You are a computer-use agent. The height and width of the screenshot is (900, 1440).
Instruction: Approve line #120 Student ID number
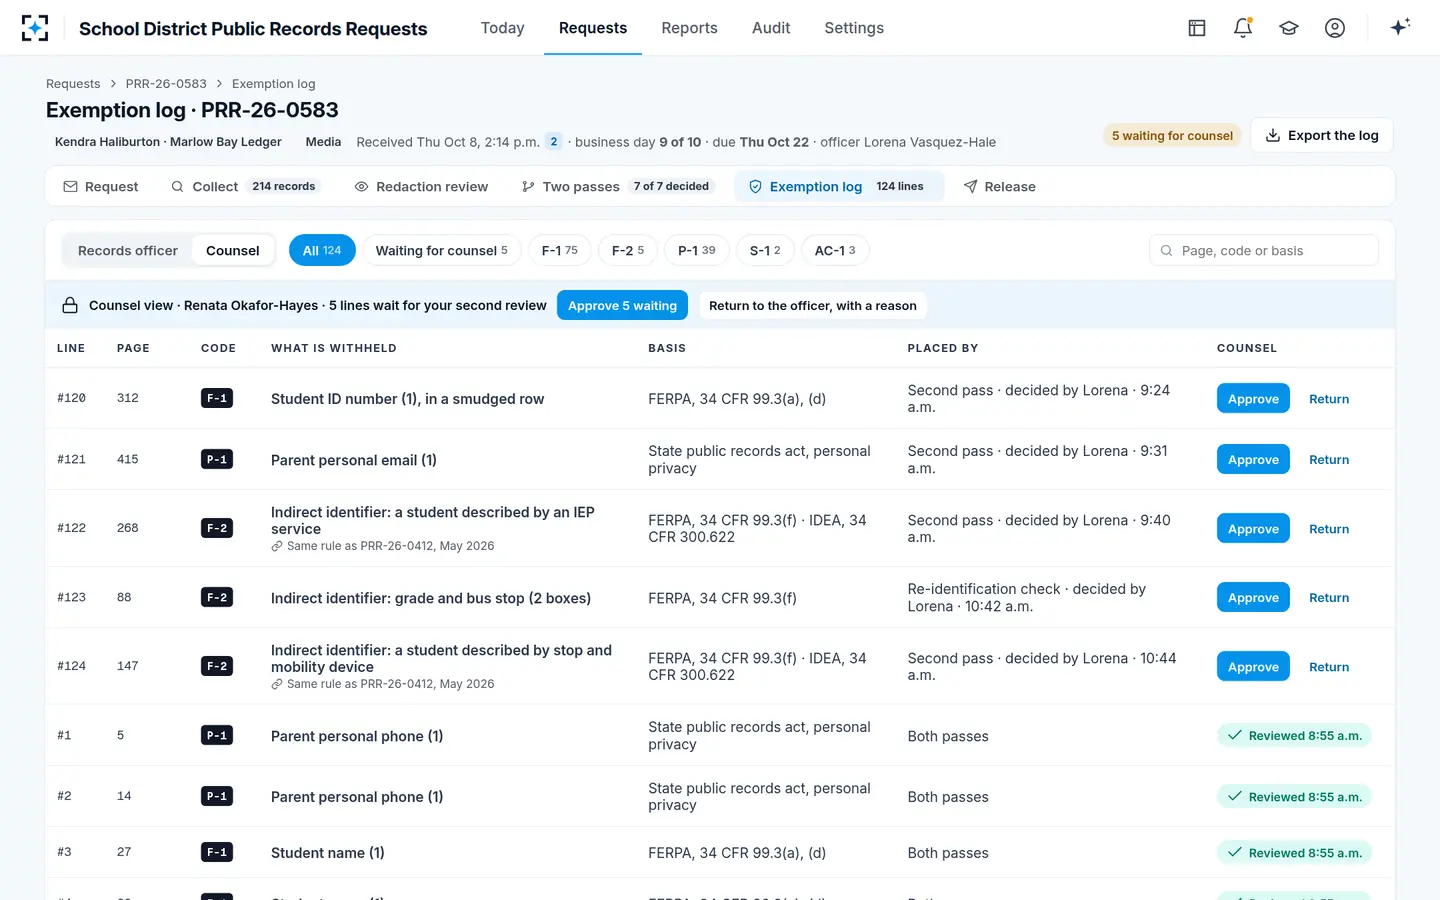[1253, 399]
